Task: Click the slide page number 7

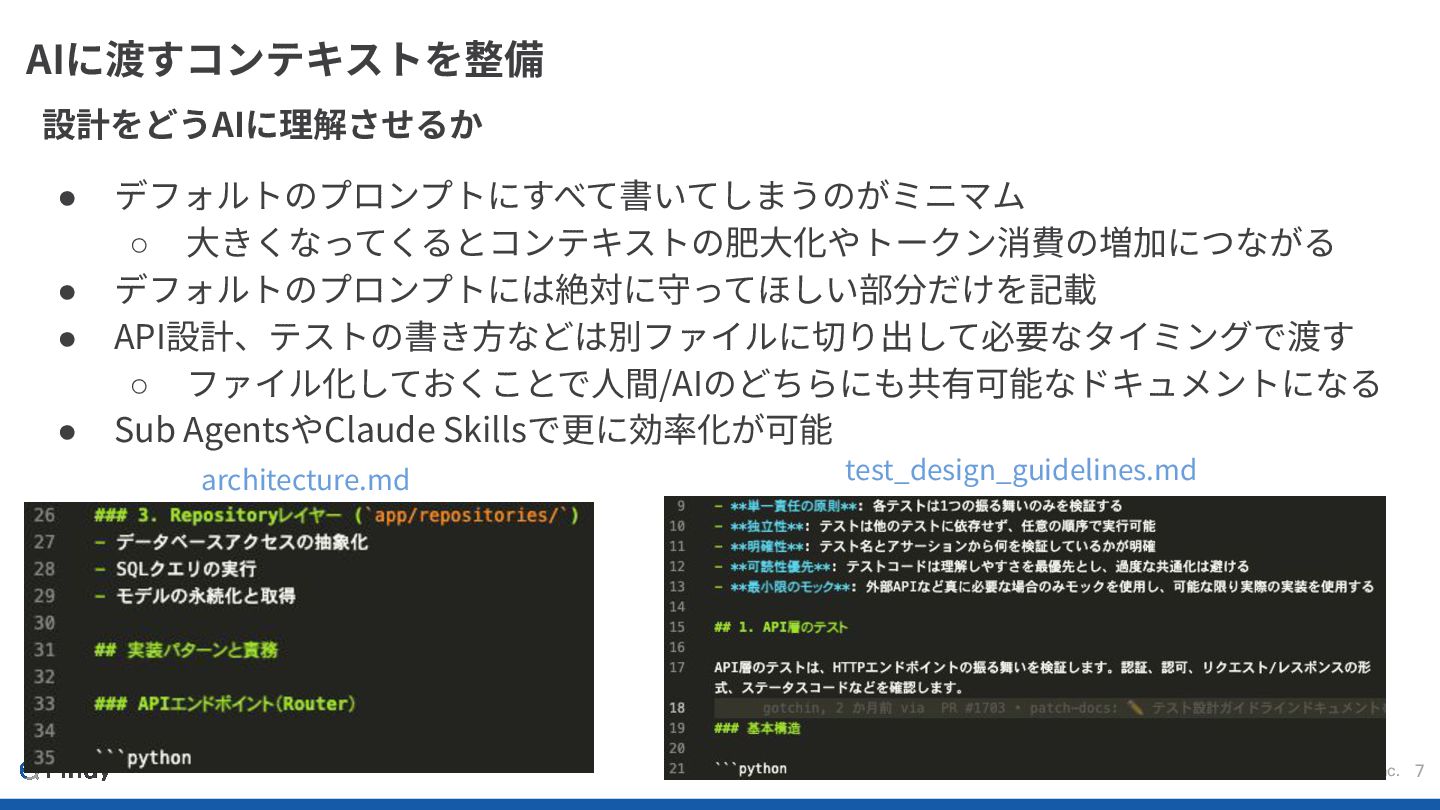Action: tap(1419, 771)
